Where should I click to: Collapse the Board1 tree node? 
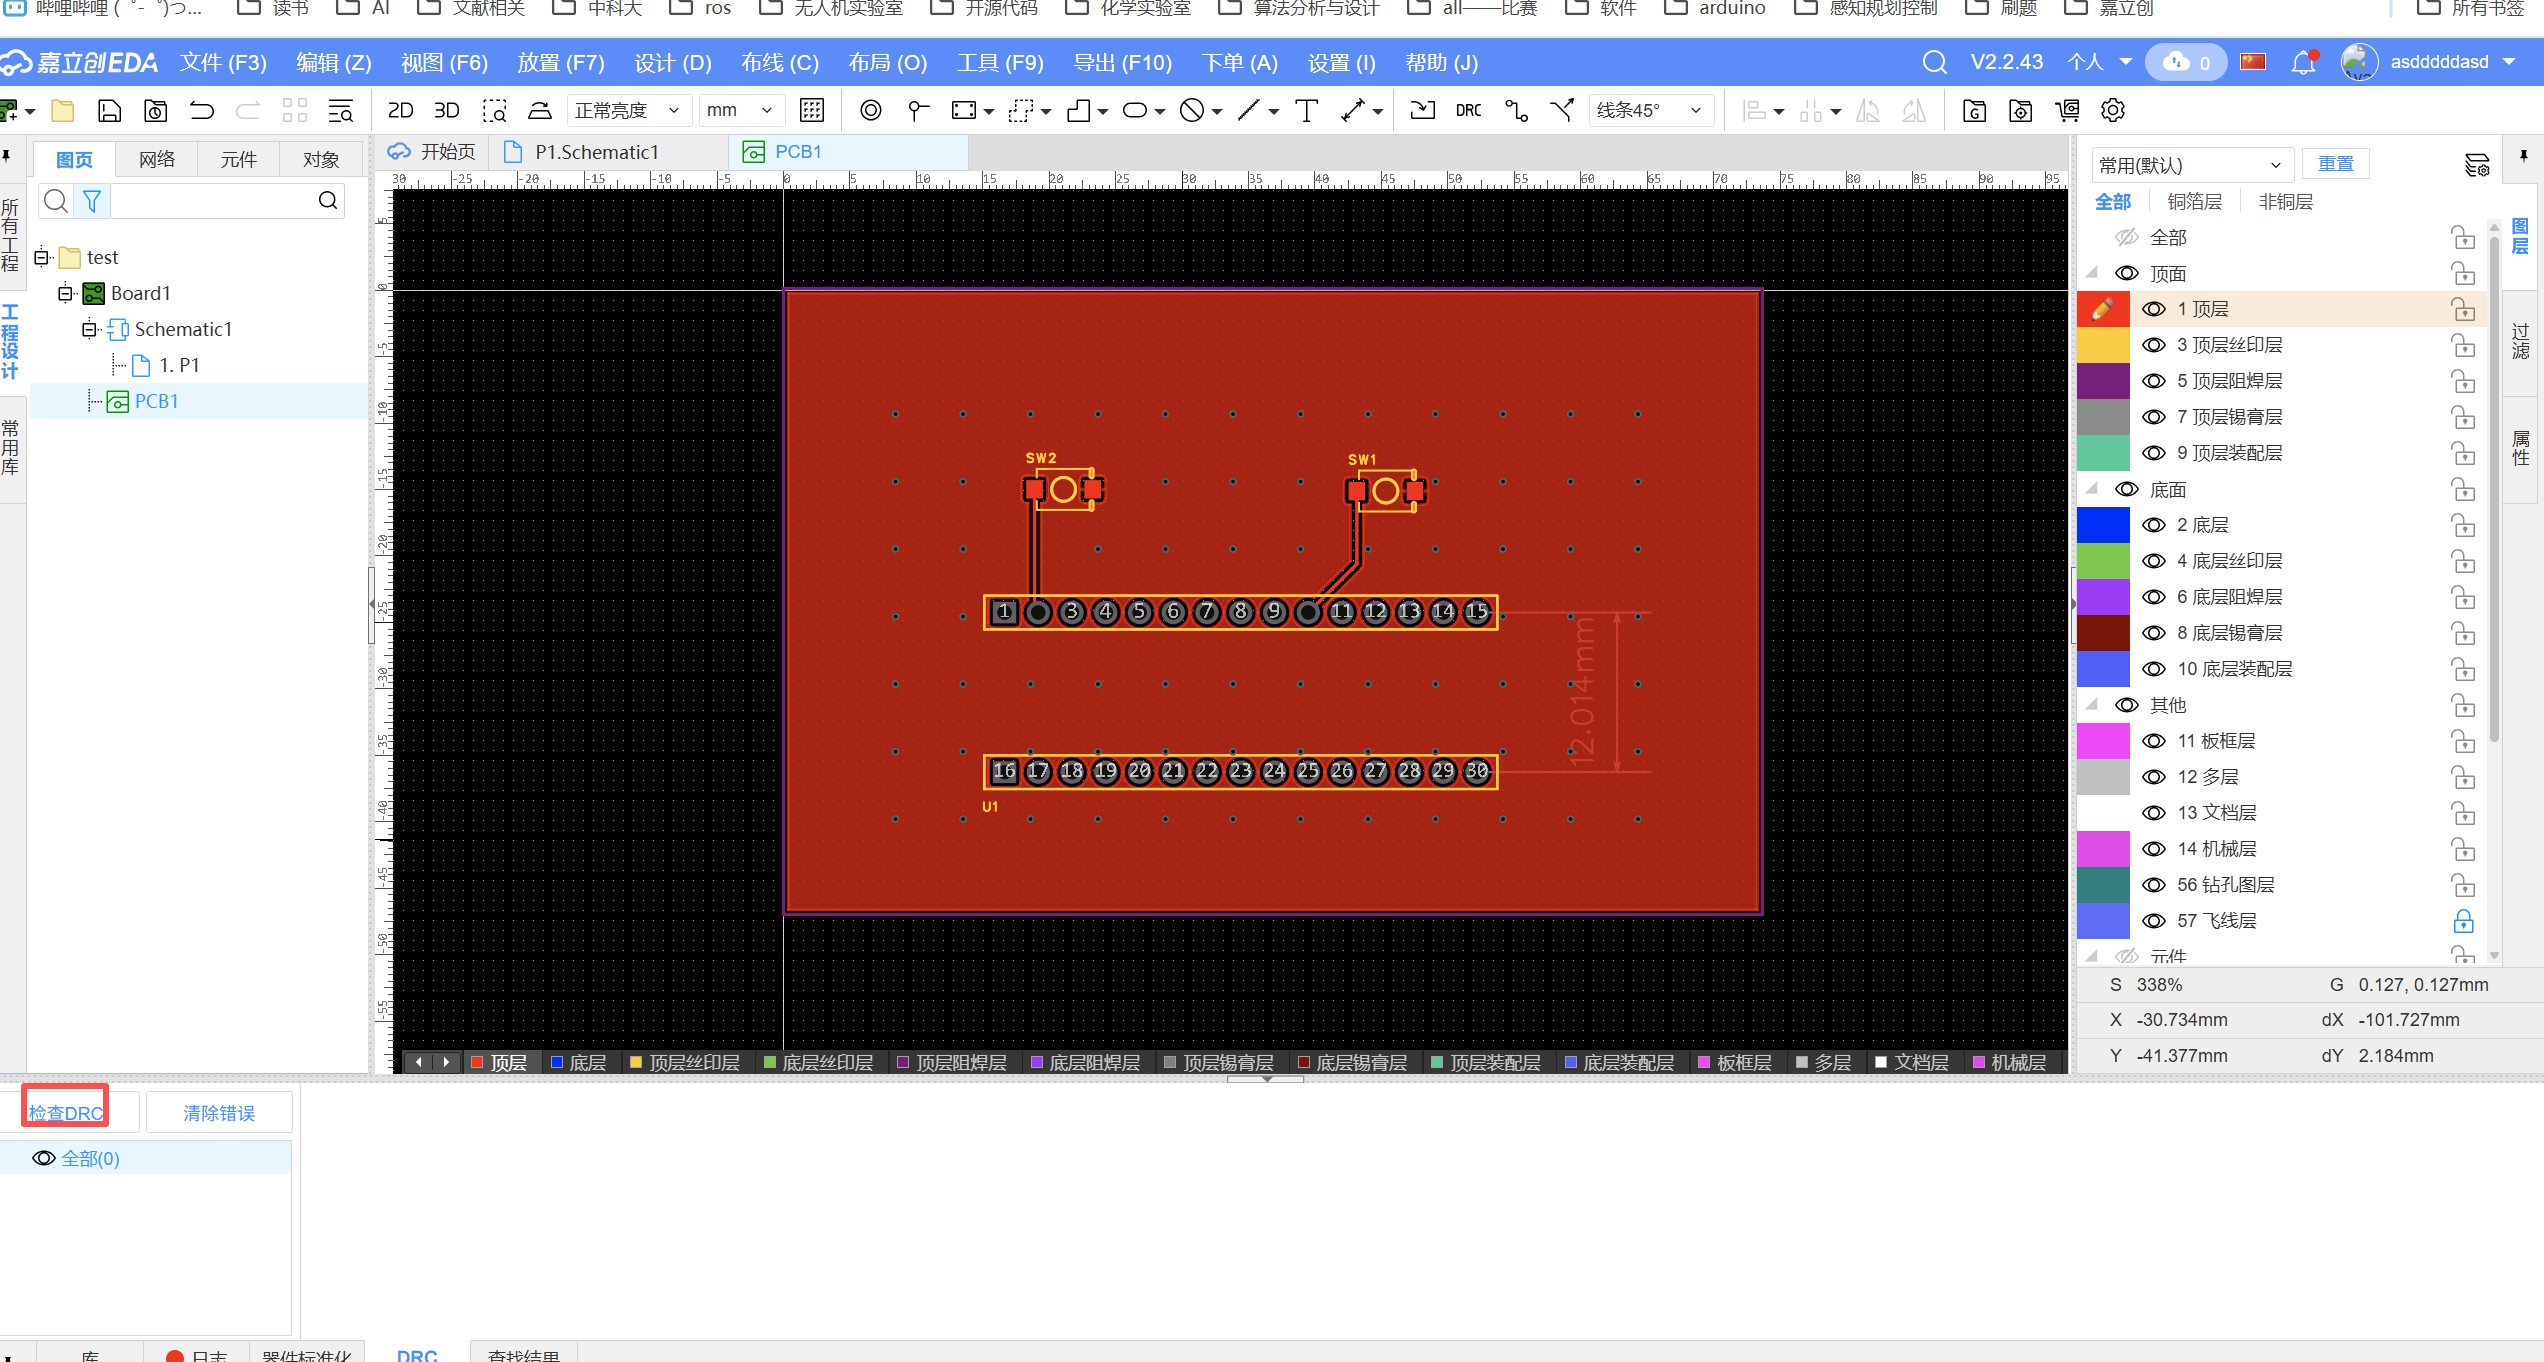(65, 293)
